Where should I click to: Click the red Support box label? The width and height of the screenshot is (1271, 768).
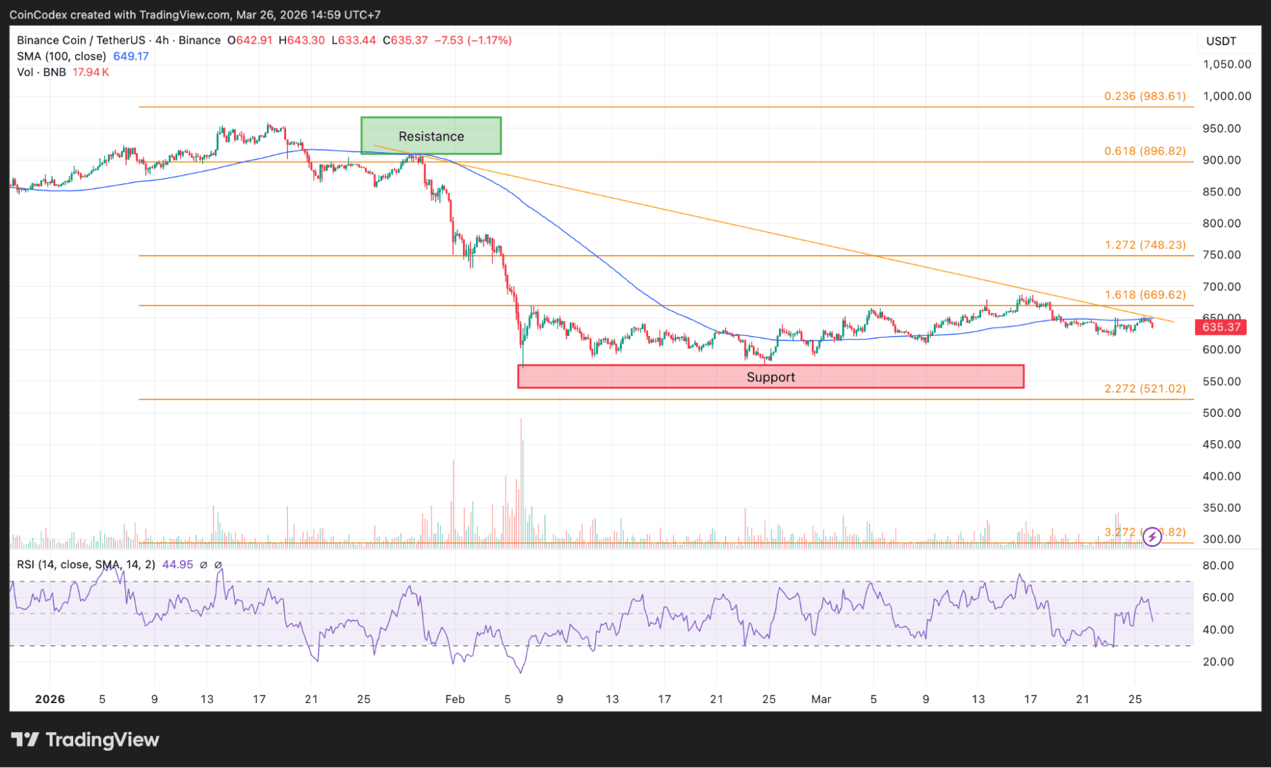point(770,377)
